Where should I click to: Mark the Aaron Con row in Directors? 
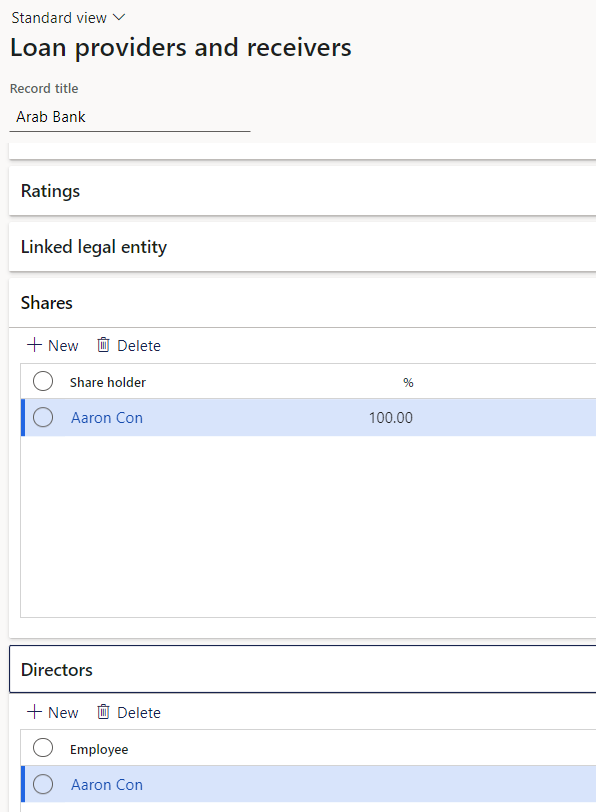43,785
